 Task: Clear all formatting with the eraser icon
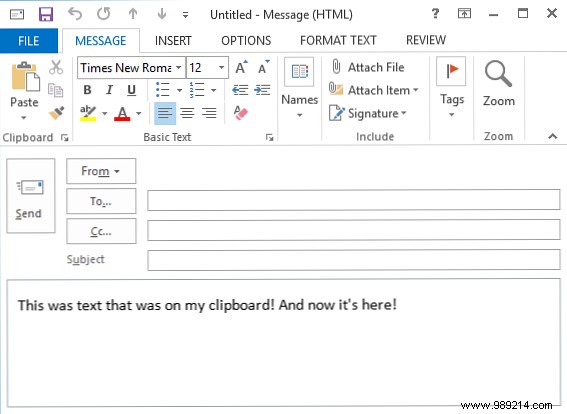[241, 112]
